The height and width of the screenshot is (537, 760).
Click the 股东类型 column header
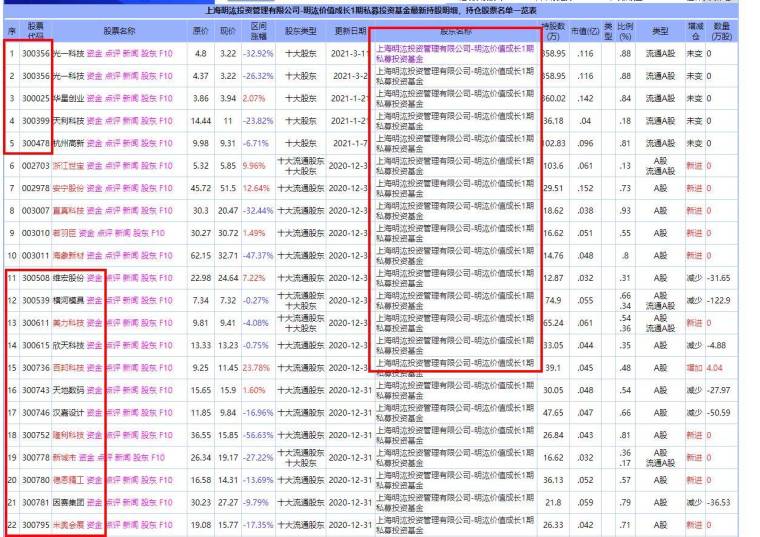[301, 31]
